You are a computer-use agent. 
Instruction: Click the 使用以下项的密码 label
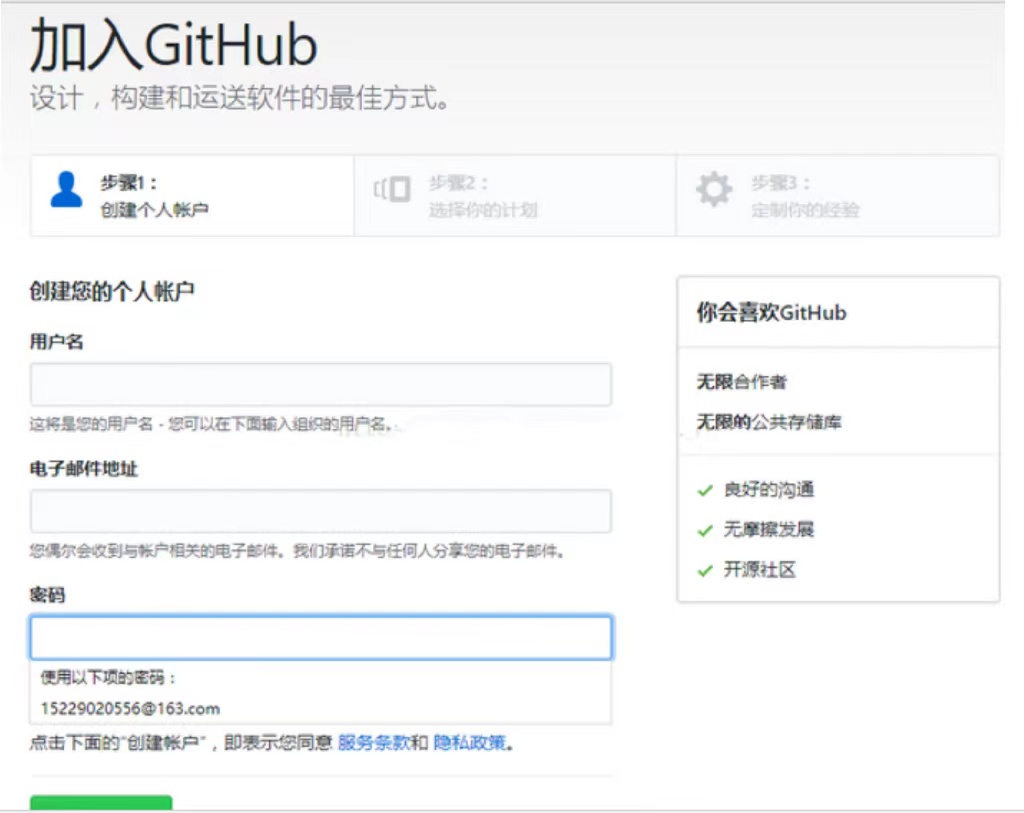pyautogui.click(x=108, y=677)
